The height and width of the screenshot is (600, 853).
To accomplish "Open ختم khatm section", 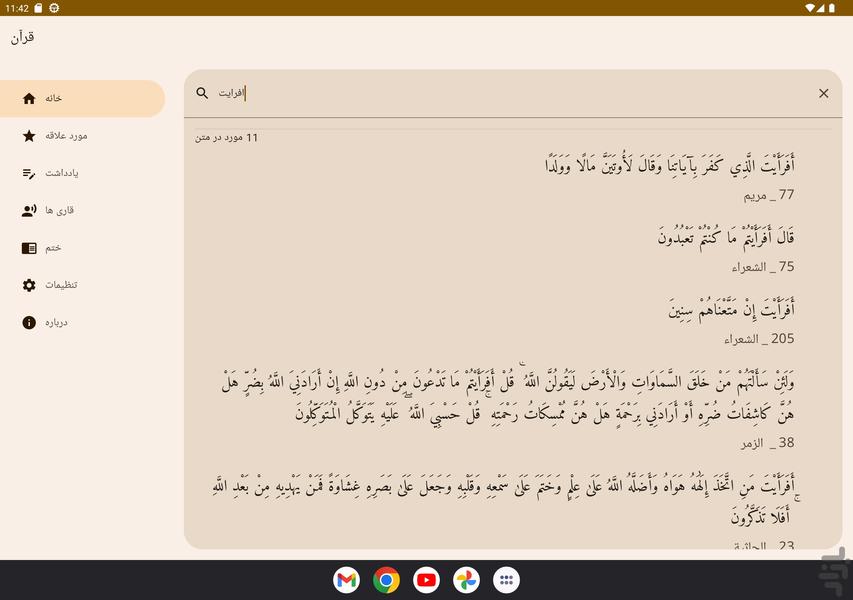I will pyautogui.click(x=82, y=248).
